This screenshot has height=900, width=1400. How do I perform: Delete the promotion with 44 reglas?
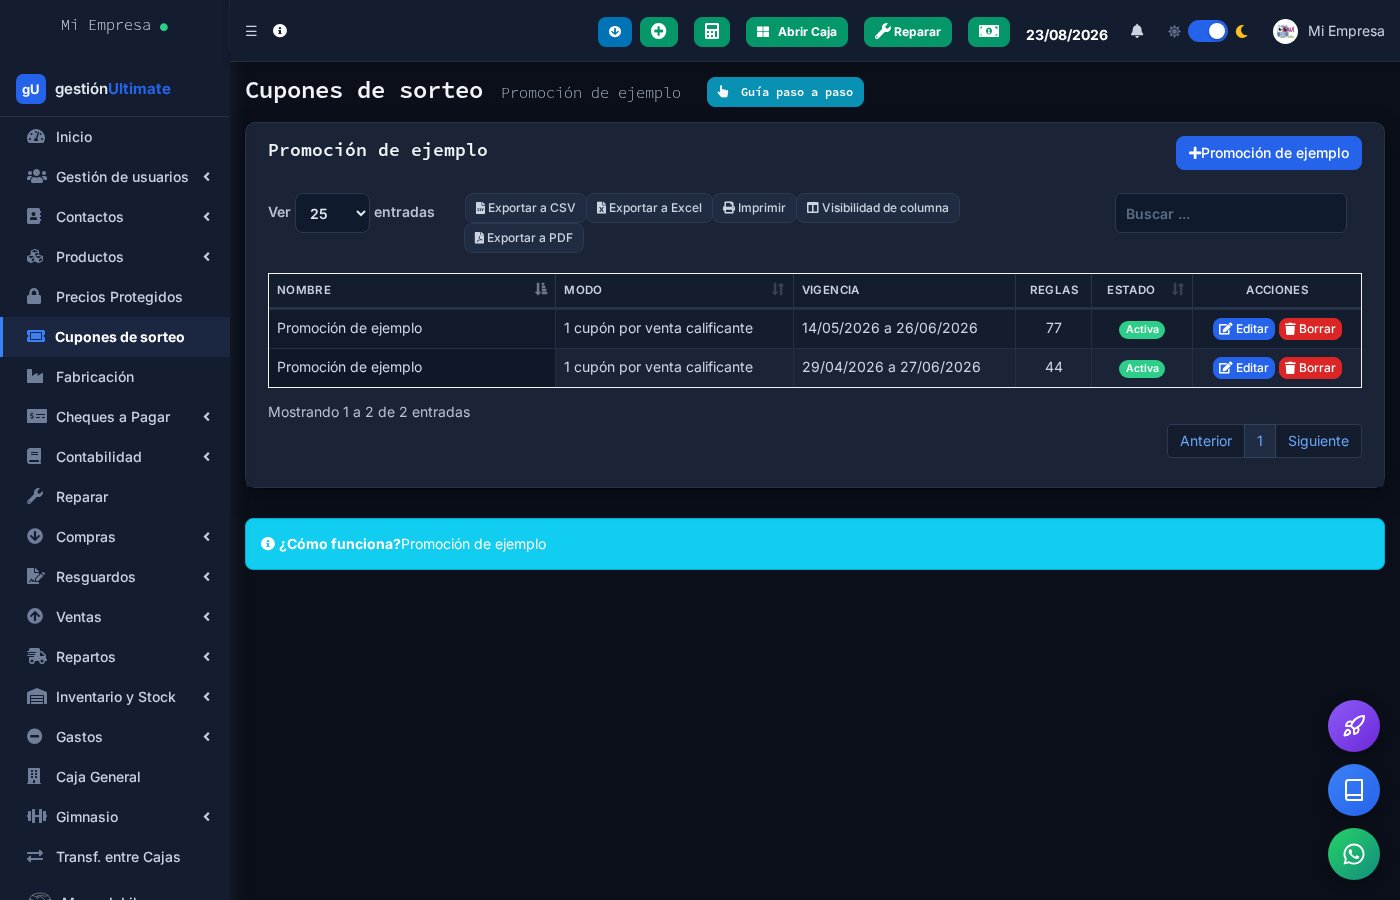pos(1310,368)
